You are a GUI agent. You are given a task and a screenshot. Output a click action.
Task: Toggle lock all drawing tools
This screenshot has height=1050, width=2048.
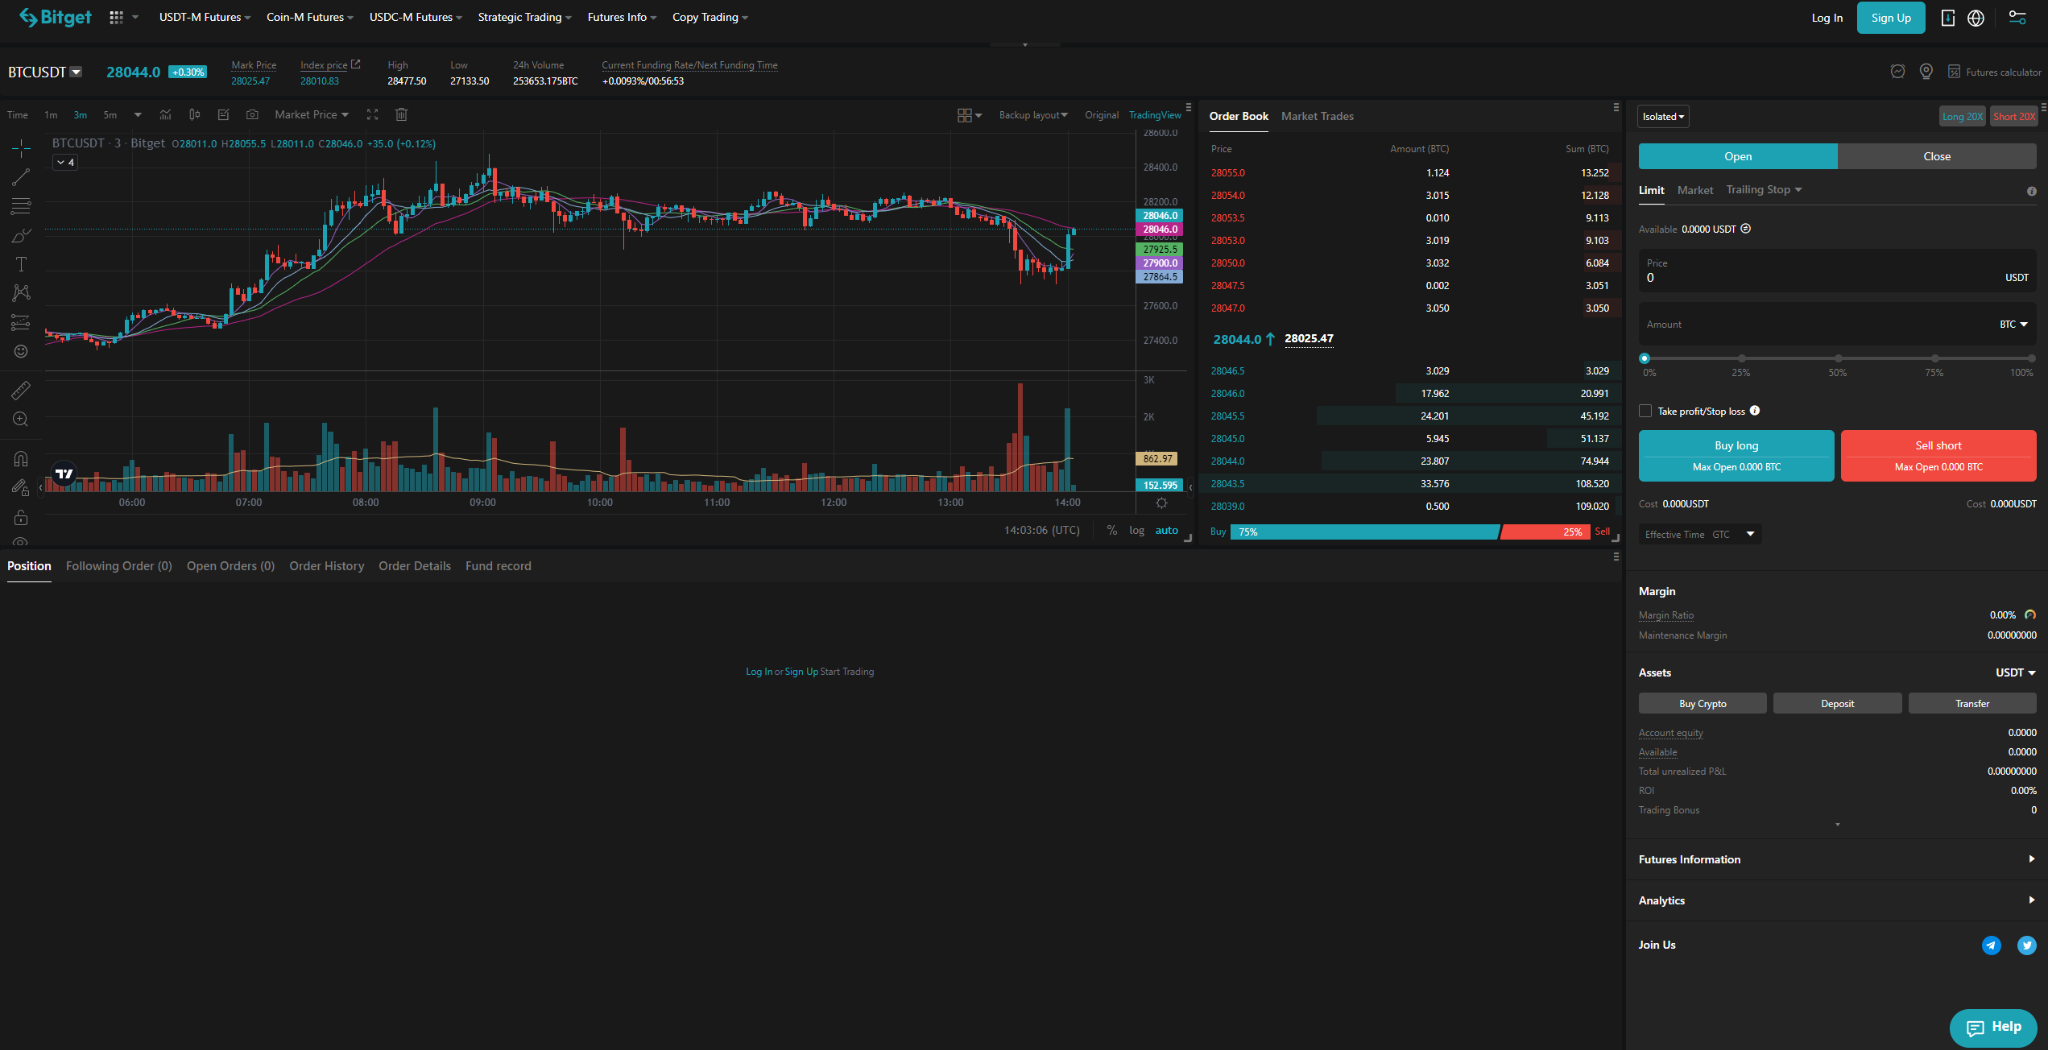pos(21,517)
